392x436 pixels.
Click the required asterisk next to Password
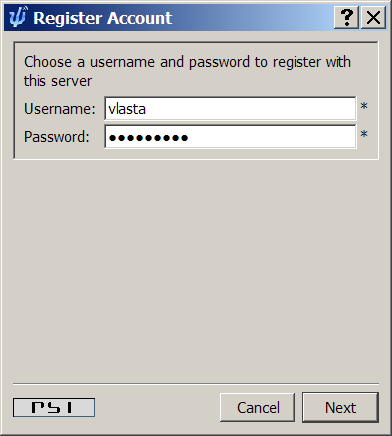364,135
